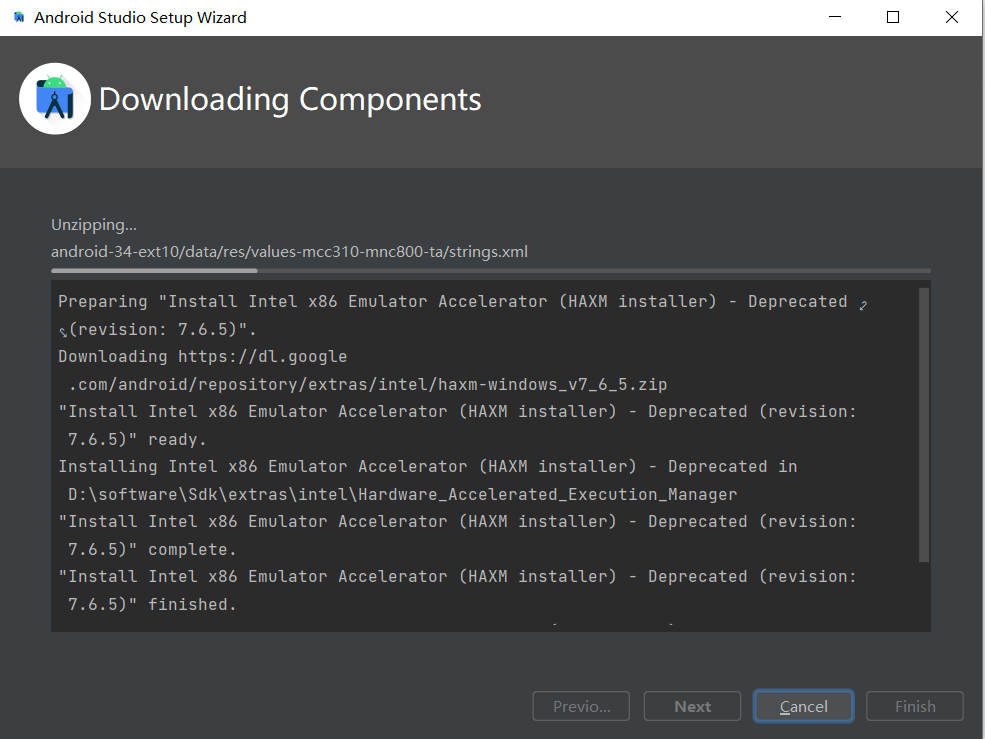Click the log panel vertical scrollbar

click(x=923, y=425)
